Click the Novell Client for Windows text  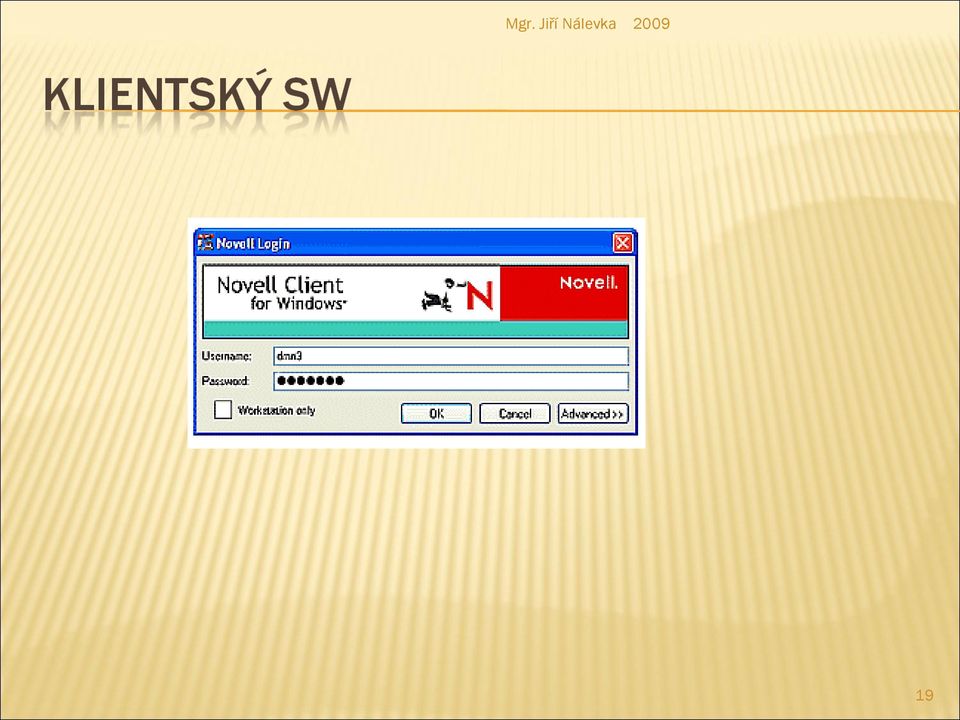coord(281,293)
